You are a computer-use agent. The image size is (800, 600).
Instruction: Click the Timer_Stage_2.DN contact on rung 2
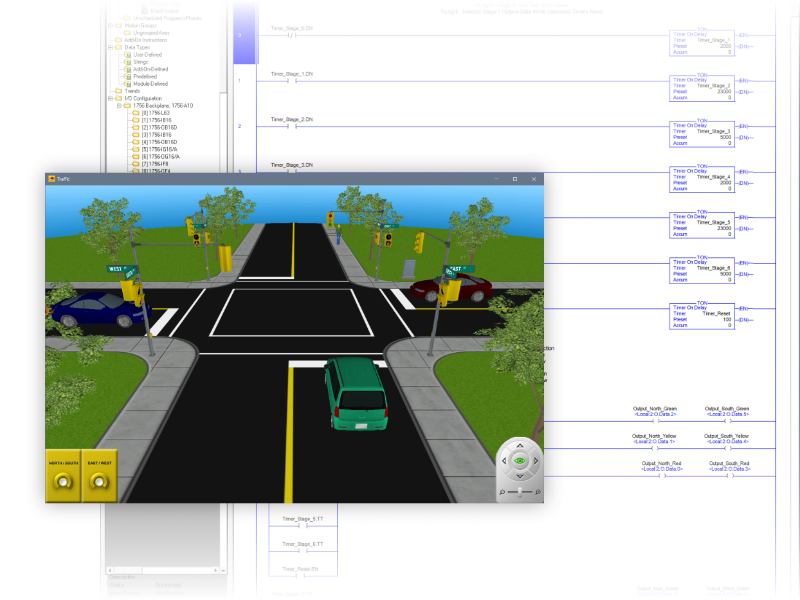[291, 126]
